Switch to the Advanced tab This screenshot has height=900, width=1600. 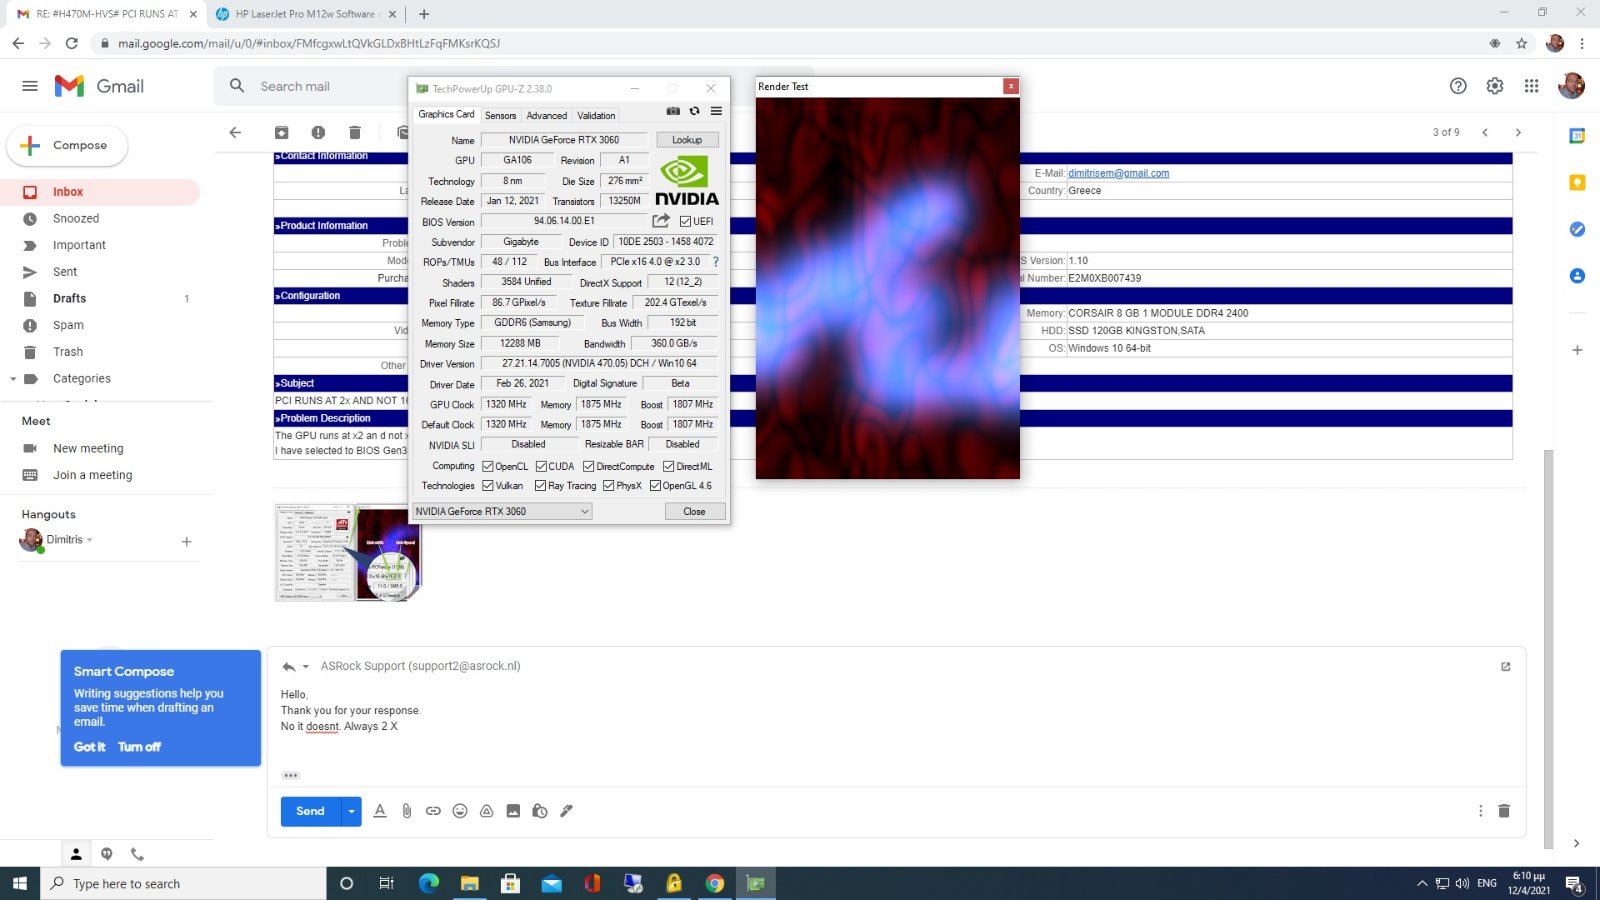tap(546, 115)
